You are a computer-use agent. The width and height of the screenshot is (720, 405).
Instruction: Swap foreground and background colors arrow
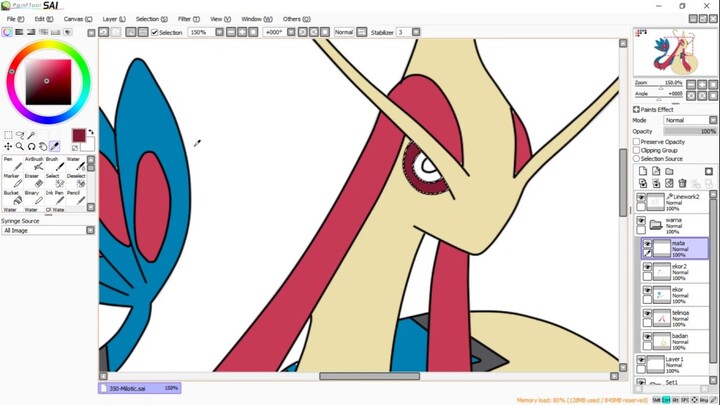click(91, 132)
